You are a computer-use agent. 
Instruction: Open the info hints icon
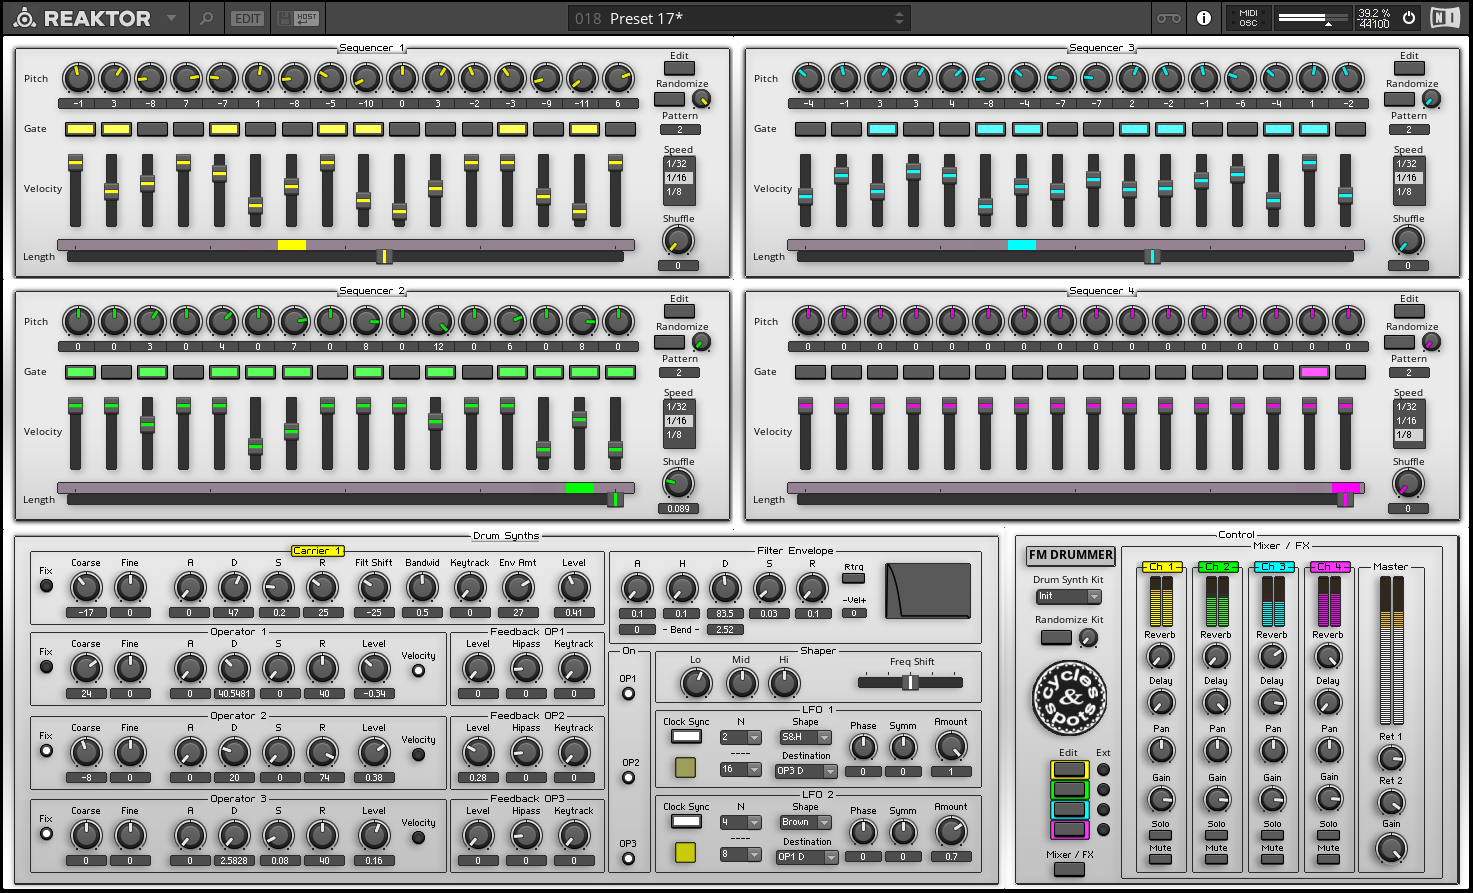click(1204, 18)
